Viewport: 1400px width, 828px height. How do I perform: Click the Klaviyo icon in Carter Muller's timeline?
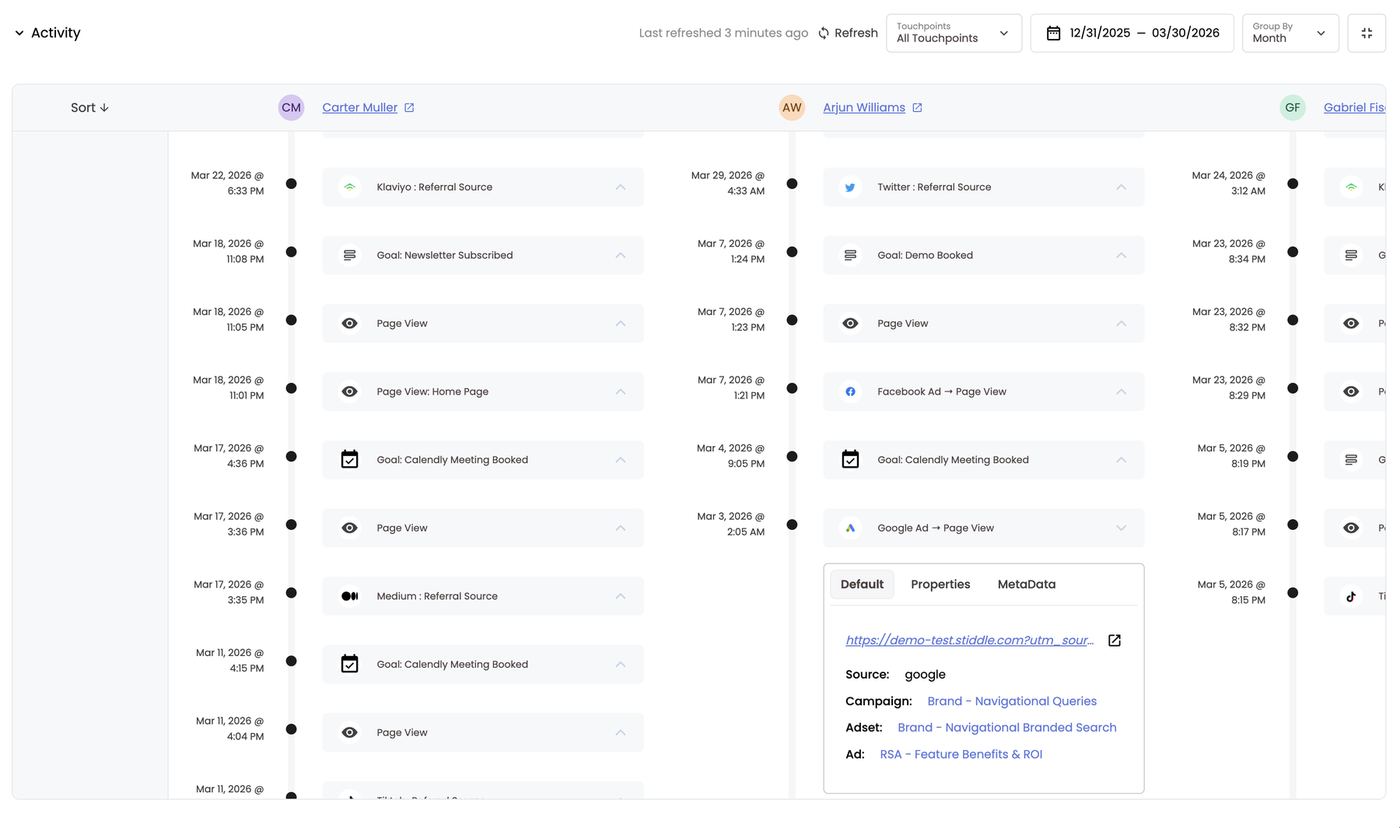pos(349,187)
